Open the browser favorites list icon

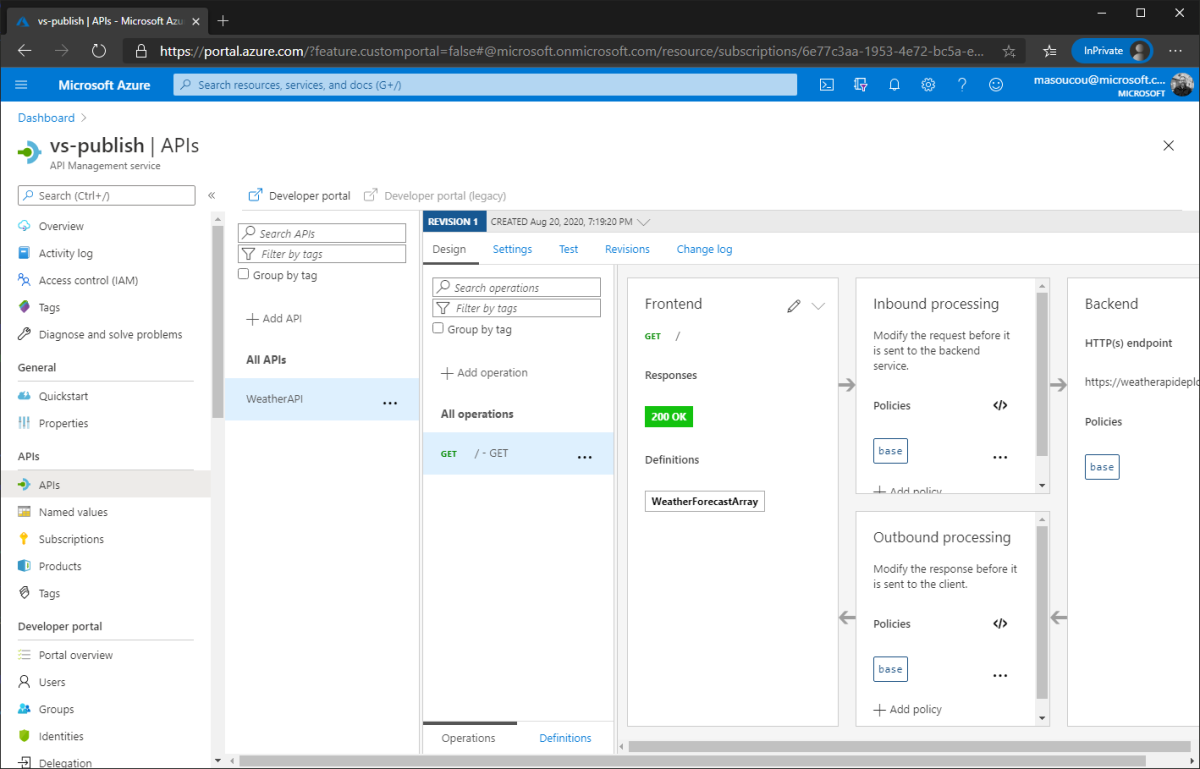pyautogui.click(x=1050, y=50)
